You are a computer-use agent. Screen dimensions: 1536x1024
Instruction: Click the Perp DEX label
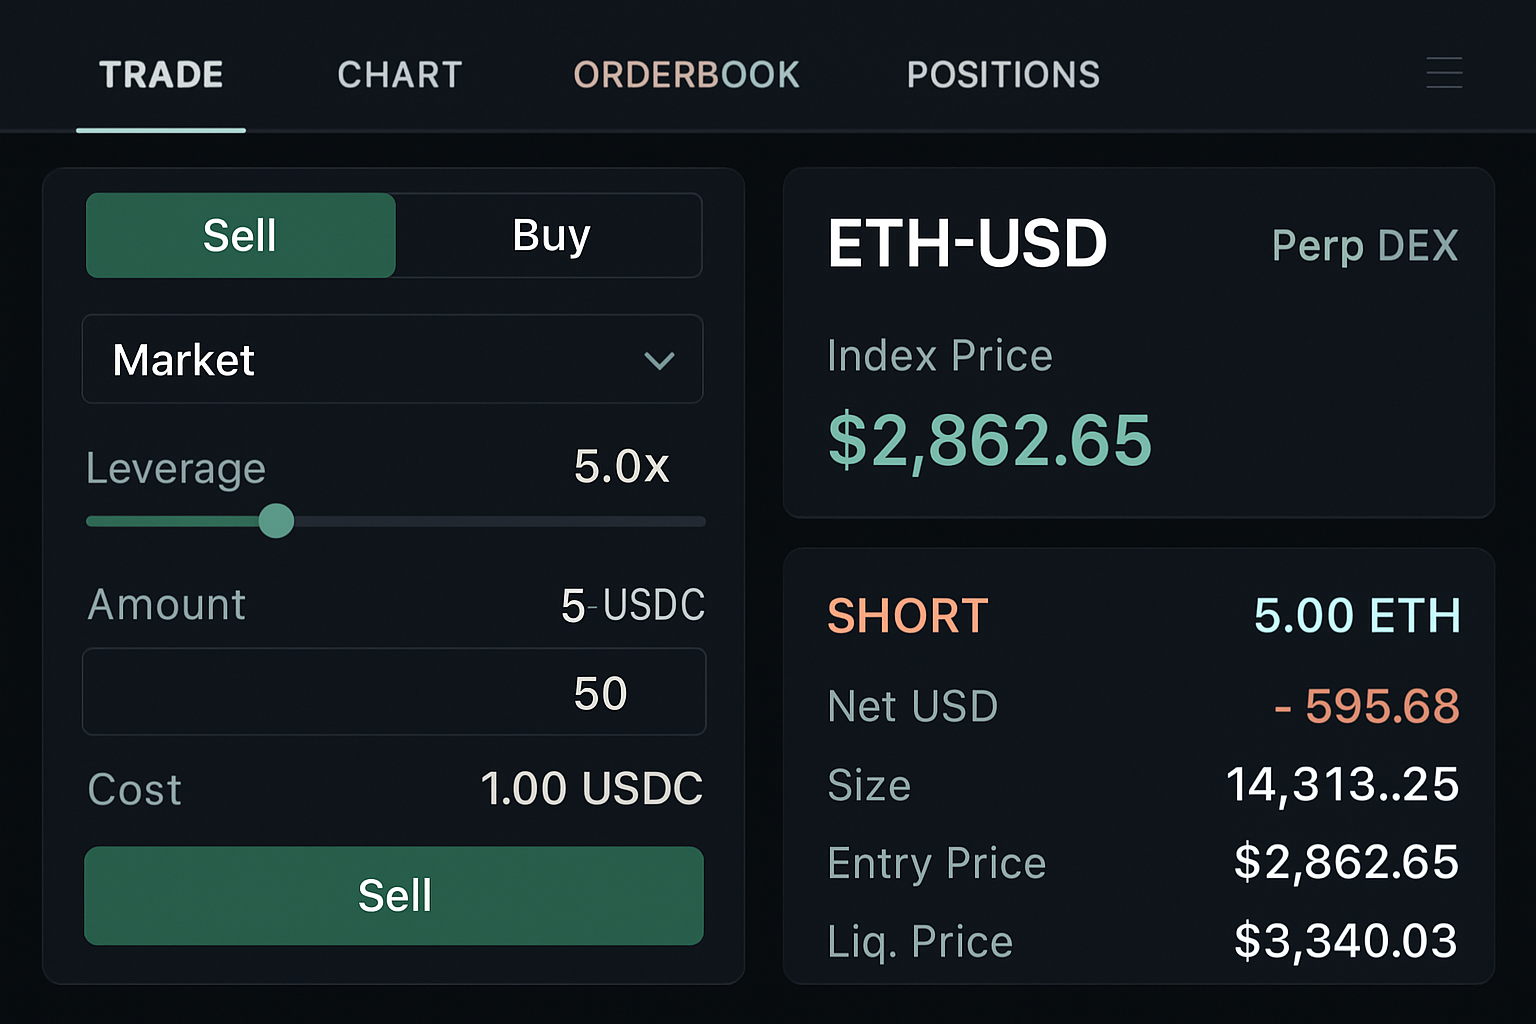point(1365,245)
